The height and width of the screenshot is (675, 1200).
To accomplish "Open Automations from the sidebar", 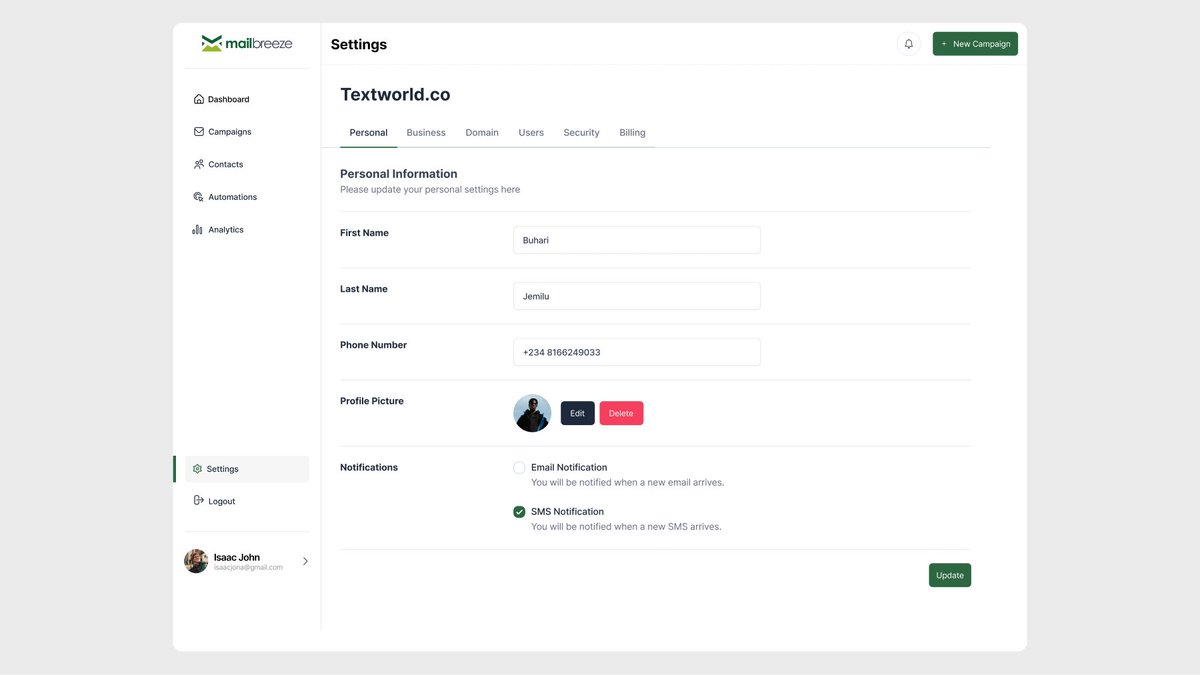I will pos(233,197).
